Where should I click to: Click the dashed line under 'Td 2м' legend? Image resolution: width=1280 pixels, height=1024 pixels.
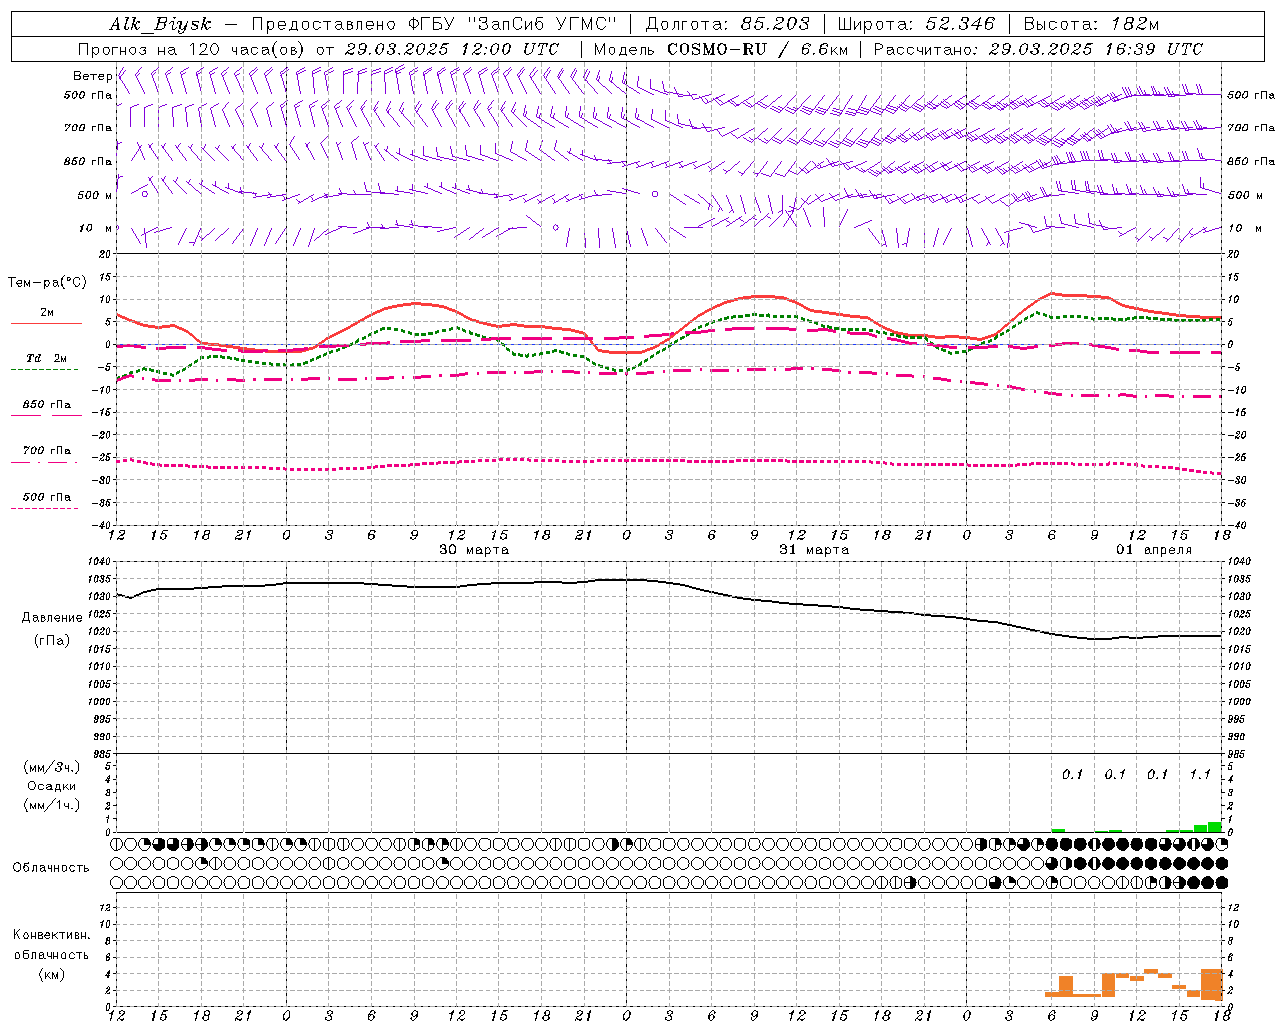44,369
